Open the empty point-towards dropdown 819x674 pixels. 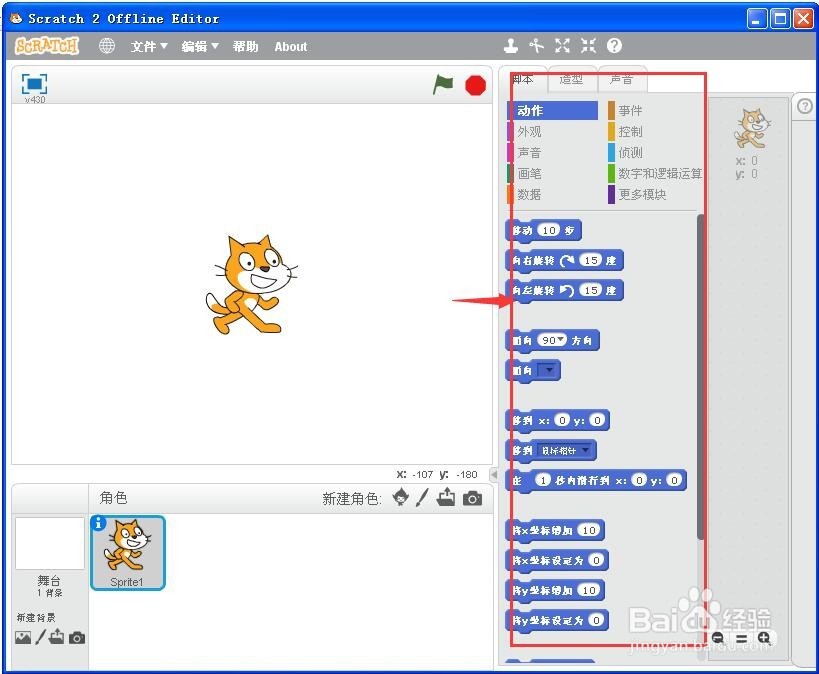[x=547, y=370]
